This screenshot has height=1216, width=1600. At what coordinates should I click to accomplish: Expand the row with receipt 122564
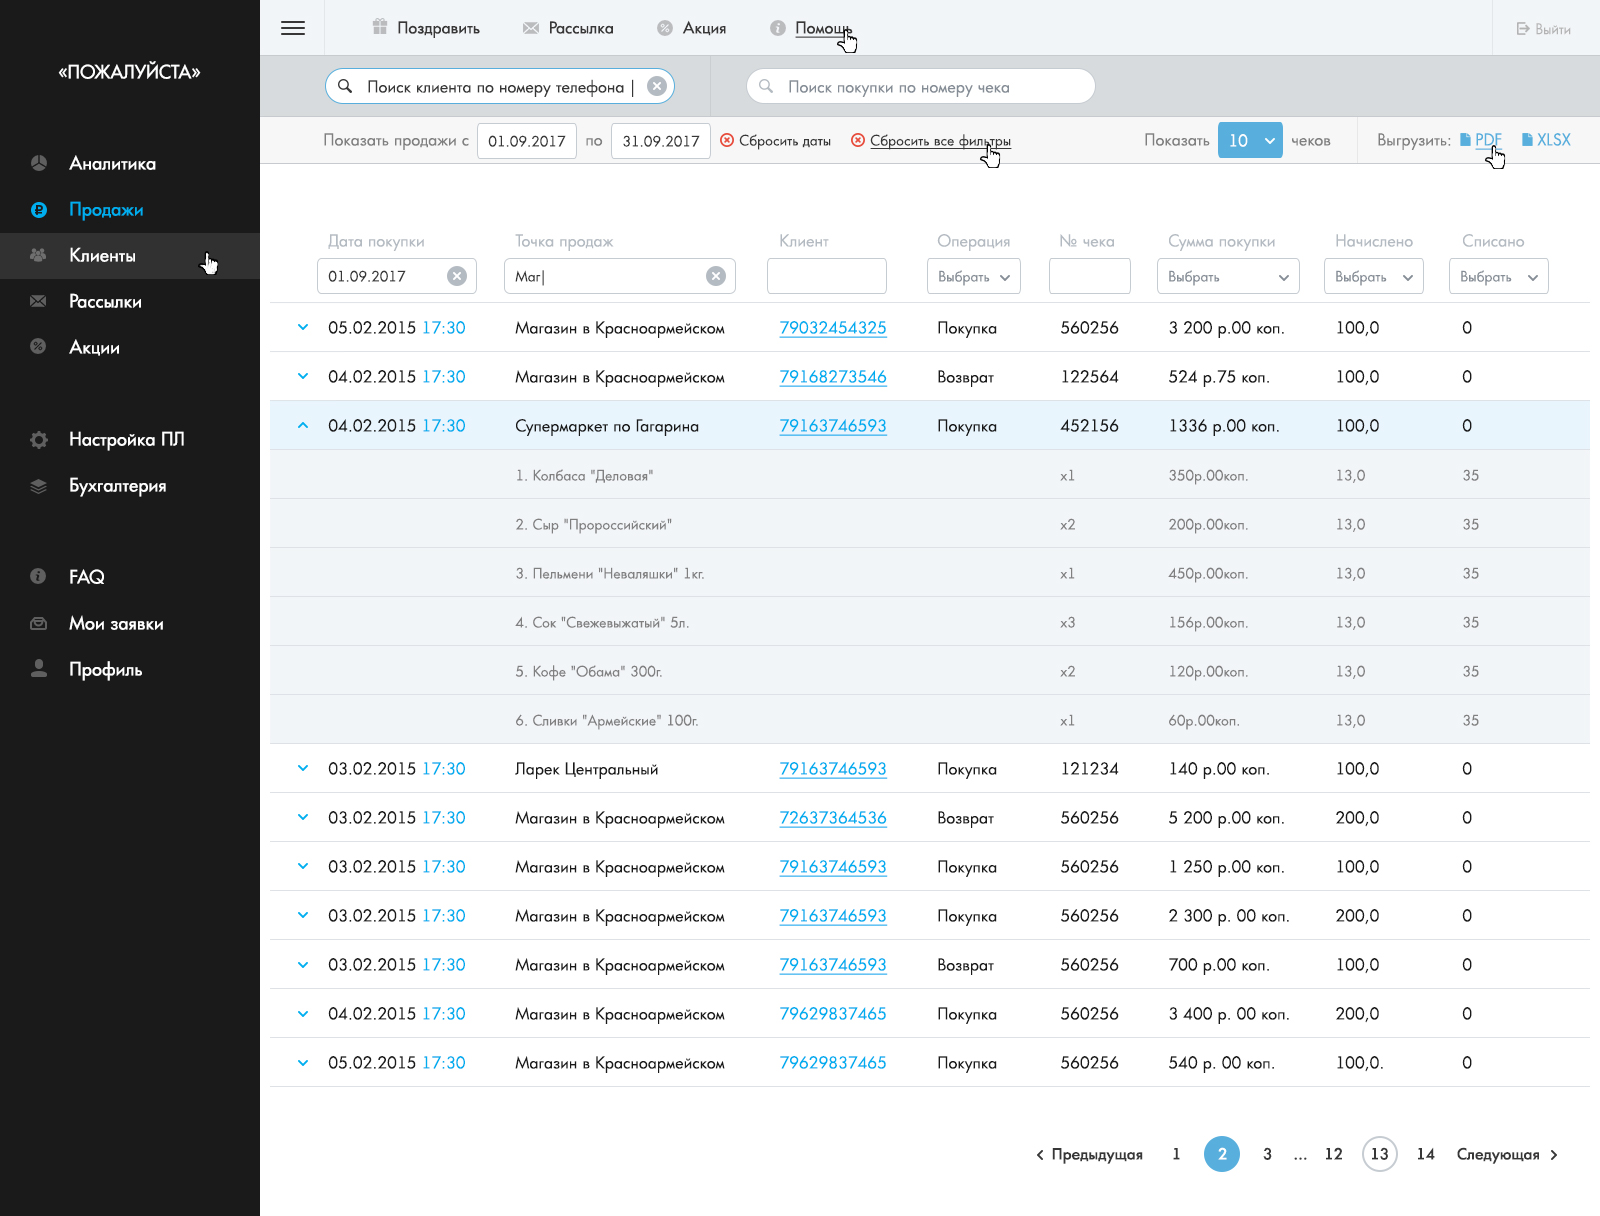[x=303, y=377]
